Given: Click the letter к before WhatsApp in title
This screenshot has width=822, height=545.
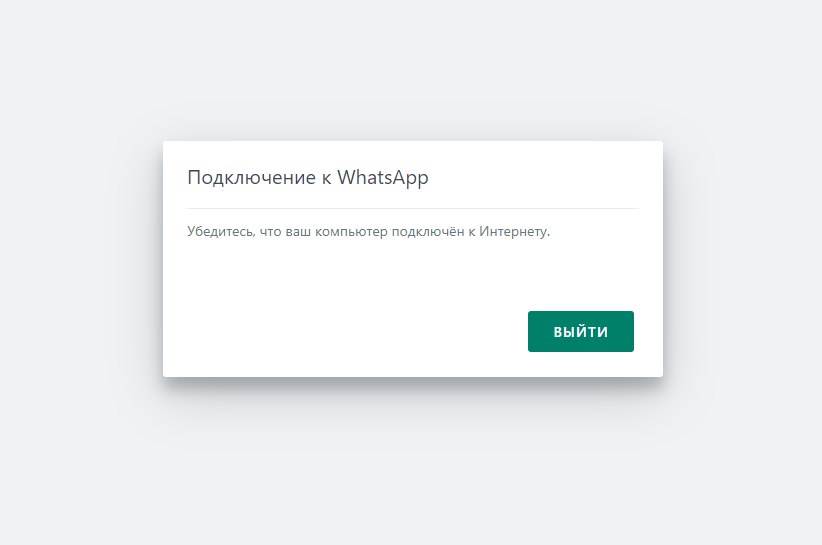Looking at the screenshot, I should pos(326,179).
